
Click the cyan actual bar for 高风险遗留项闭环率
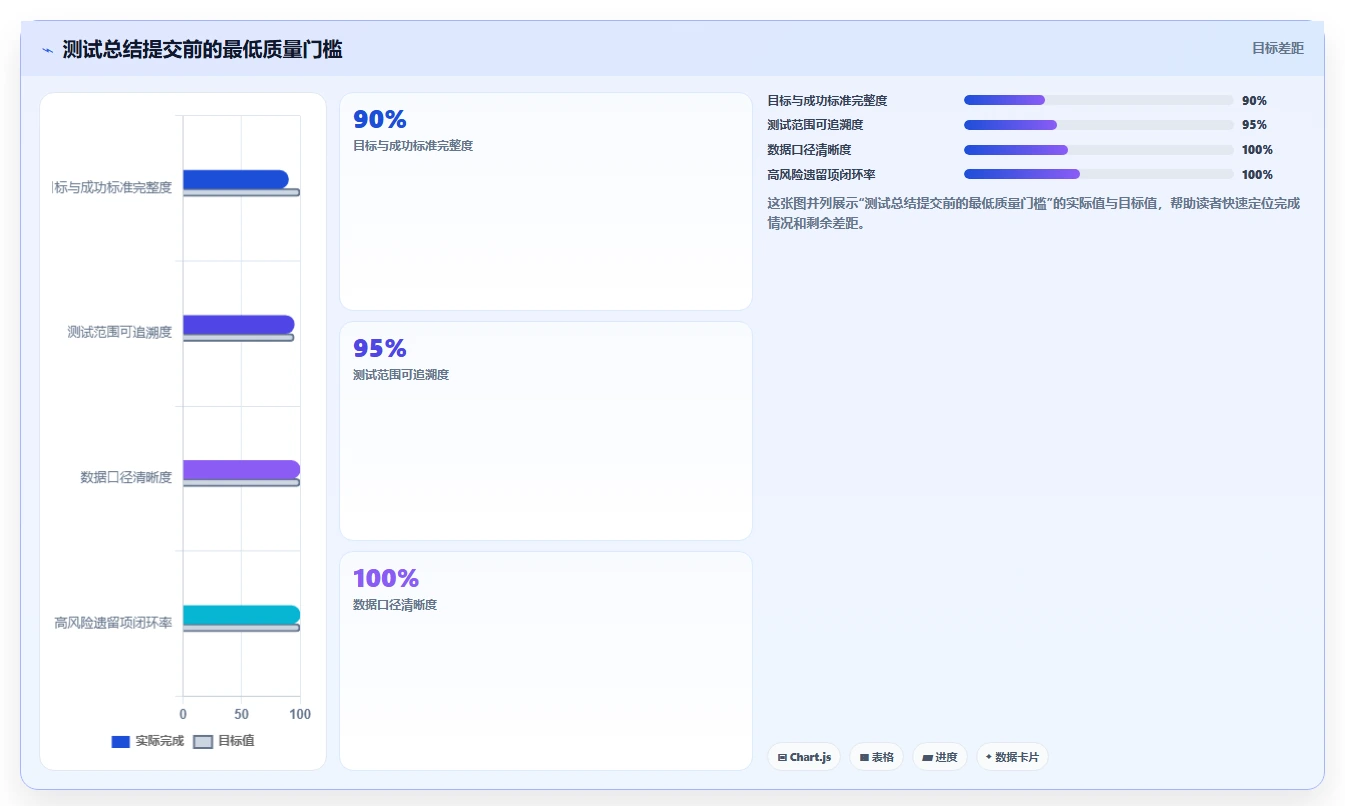(241, 614)
